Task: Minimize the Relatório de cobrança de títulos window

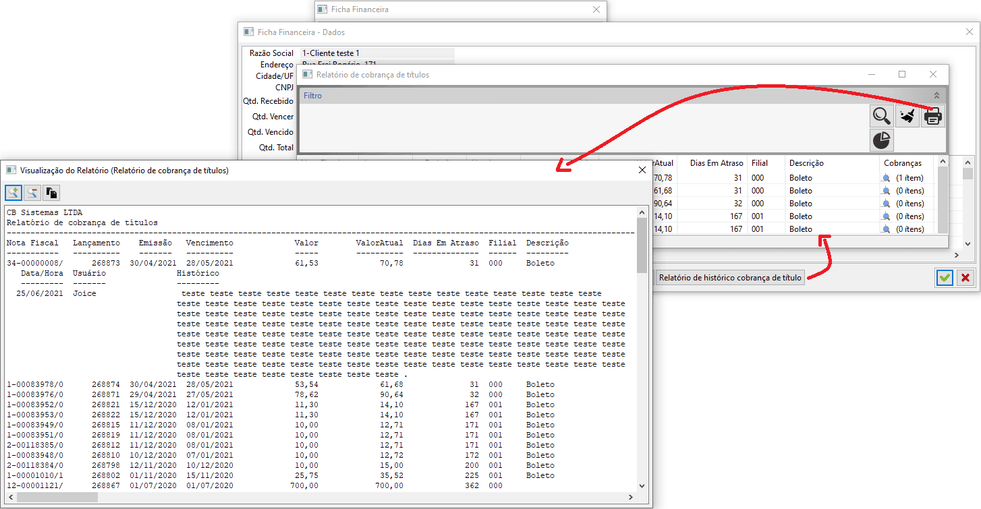Action: pyautogui.click(x=872, y=74)
